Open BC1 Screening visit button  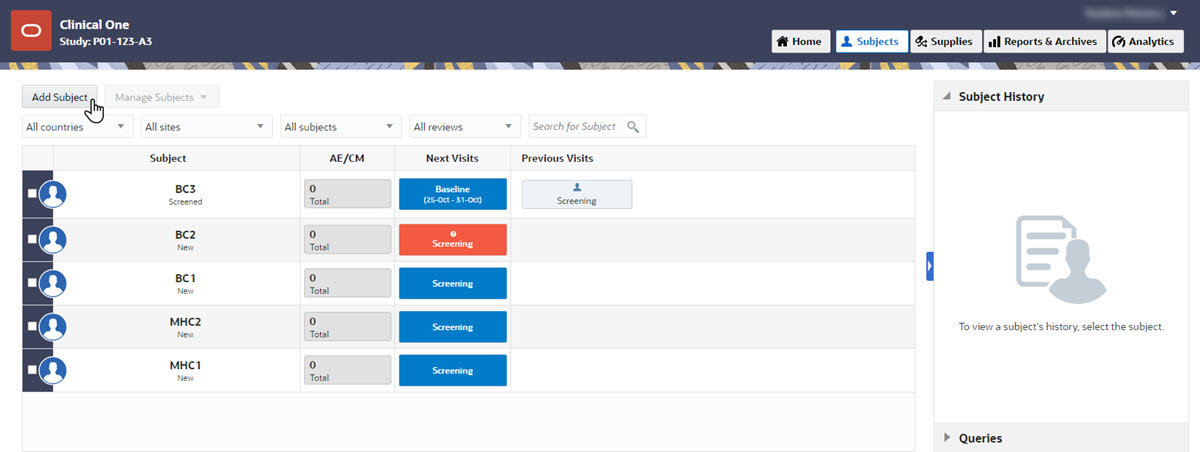click(x=453, y=283)
